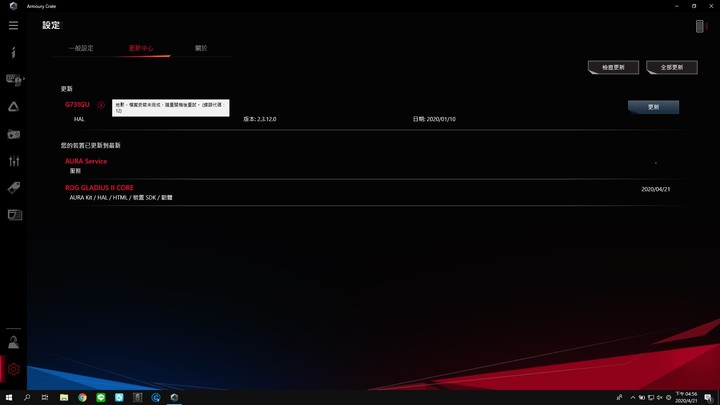Open the hamburger menu in the sidebar
This screenshot has height=405, width=720.
click(13, 25)
